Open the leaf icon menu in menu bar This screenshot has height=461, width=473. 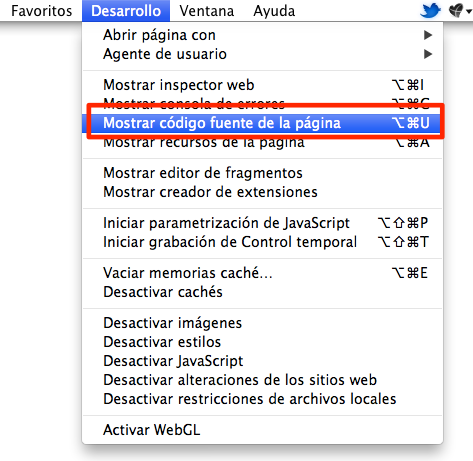coord(459,11)
